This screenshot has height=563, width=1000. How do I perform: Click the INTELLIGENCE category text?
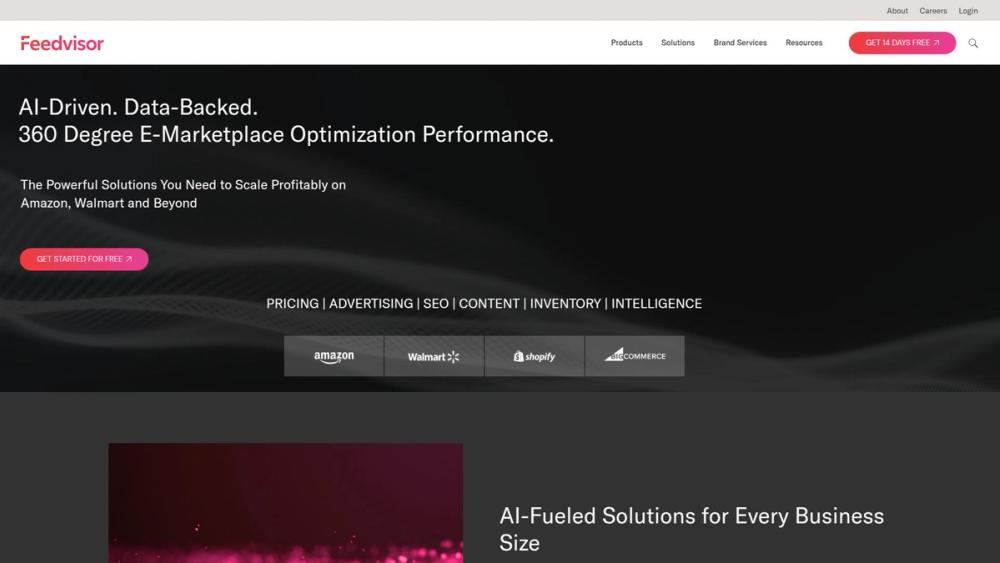coord(656,303)
